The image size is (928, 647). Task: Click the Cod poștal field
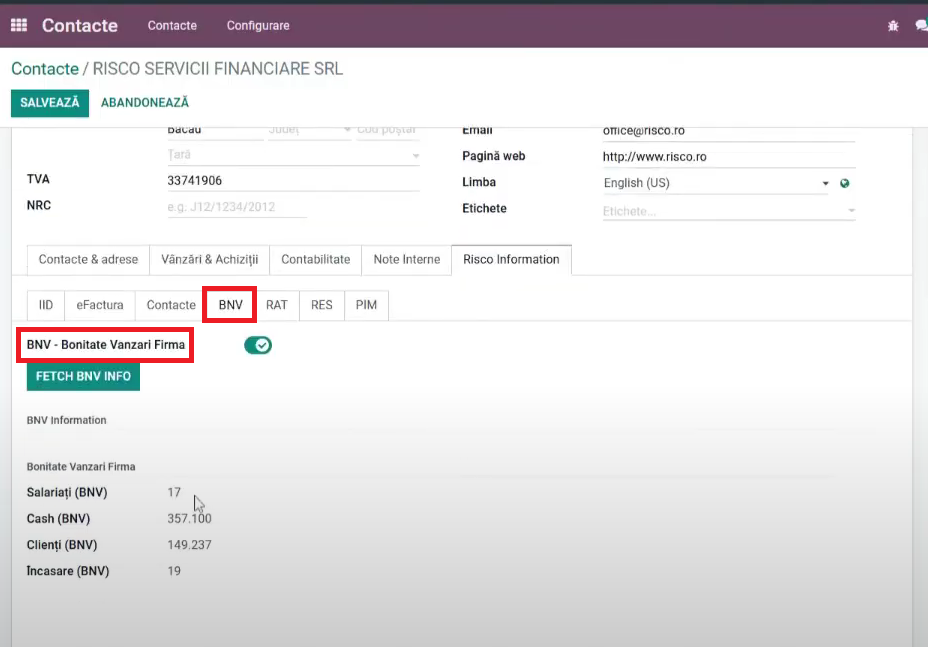(388, 131)
